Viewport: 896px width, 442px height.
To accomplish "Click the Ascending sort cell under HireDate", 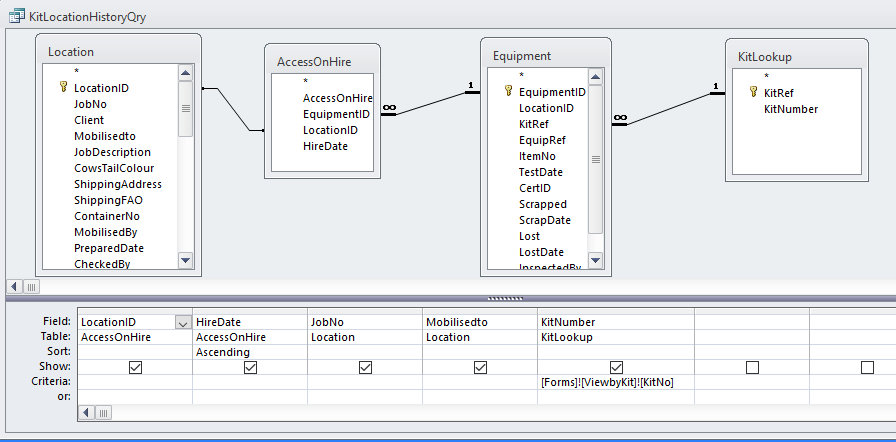I will pos(250,352).
